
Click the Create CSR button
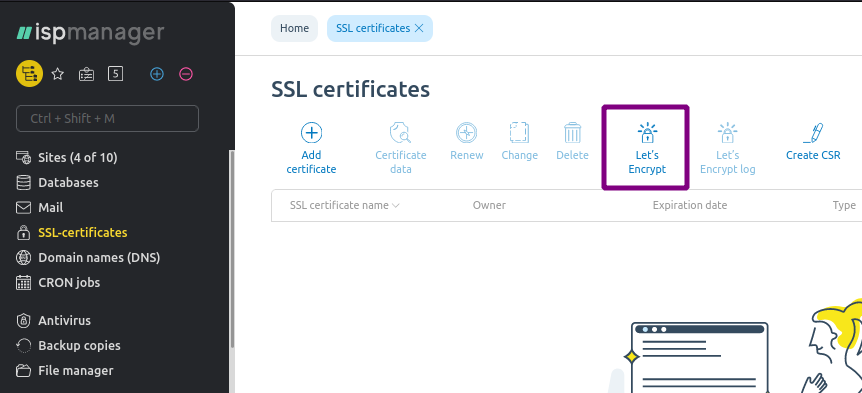tap(813, 142)
